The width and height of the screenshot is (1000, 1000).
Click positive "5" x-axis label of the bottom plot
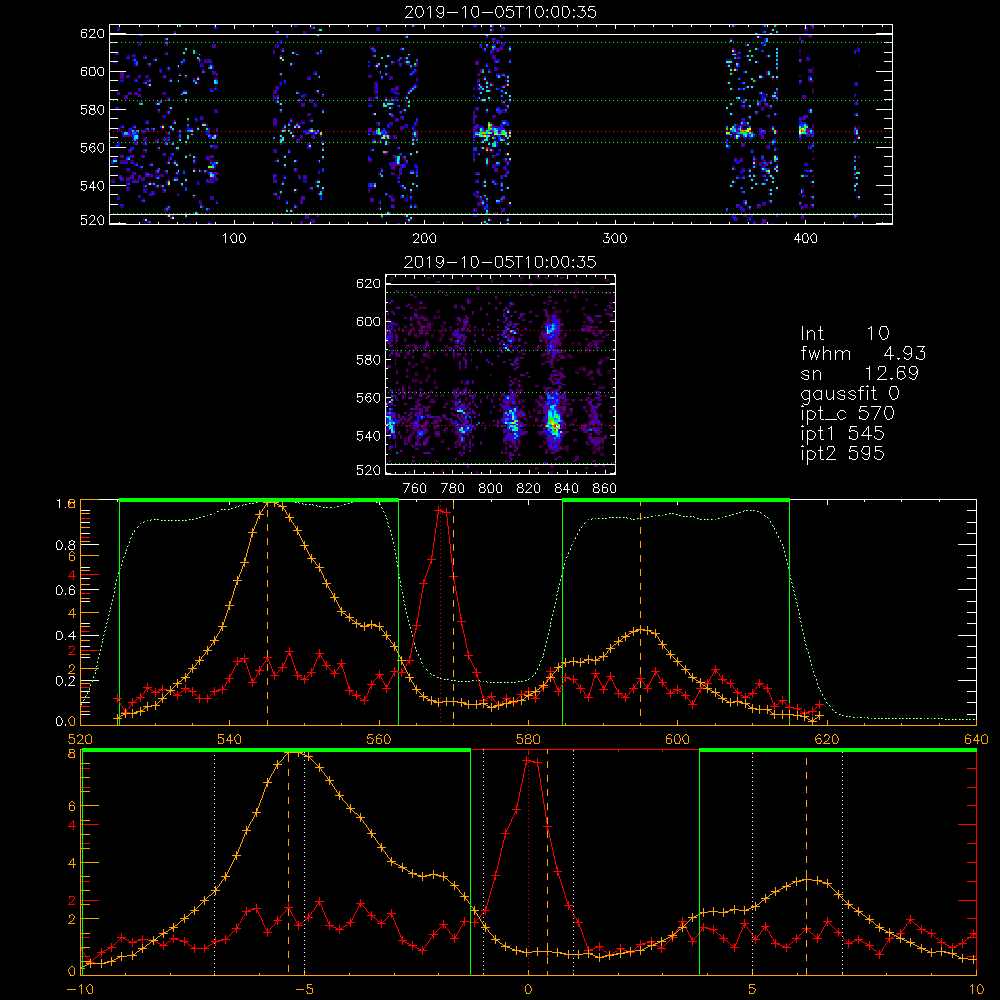tap(752, 990)
